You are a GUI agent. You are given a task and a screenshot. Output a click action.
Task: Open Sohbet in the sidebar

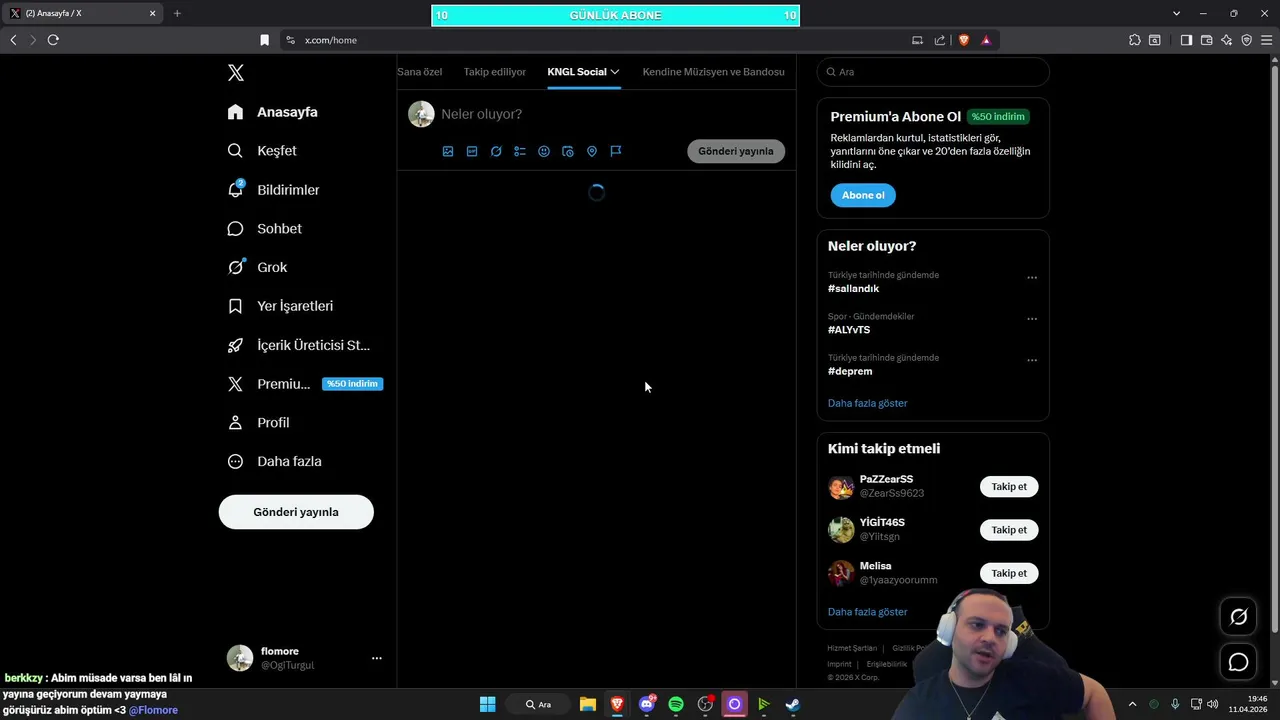coord(265,228)
